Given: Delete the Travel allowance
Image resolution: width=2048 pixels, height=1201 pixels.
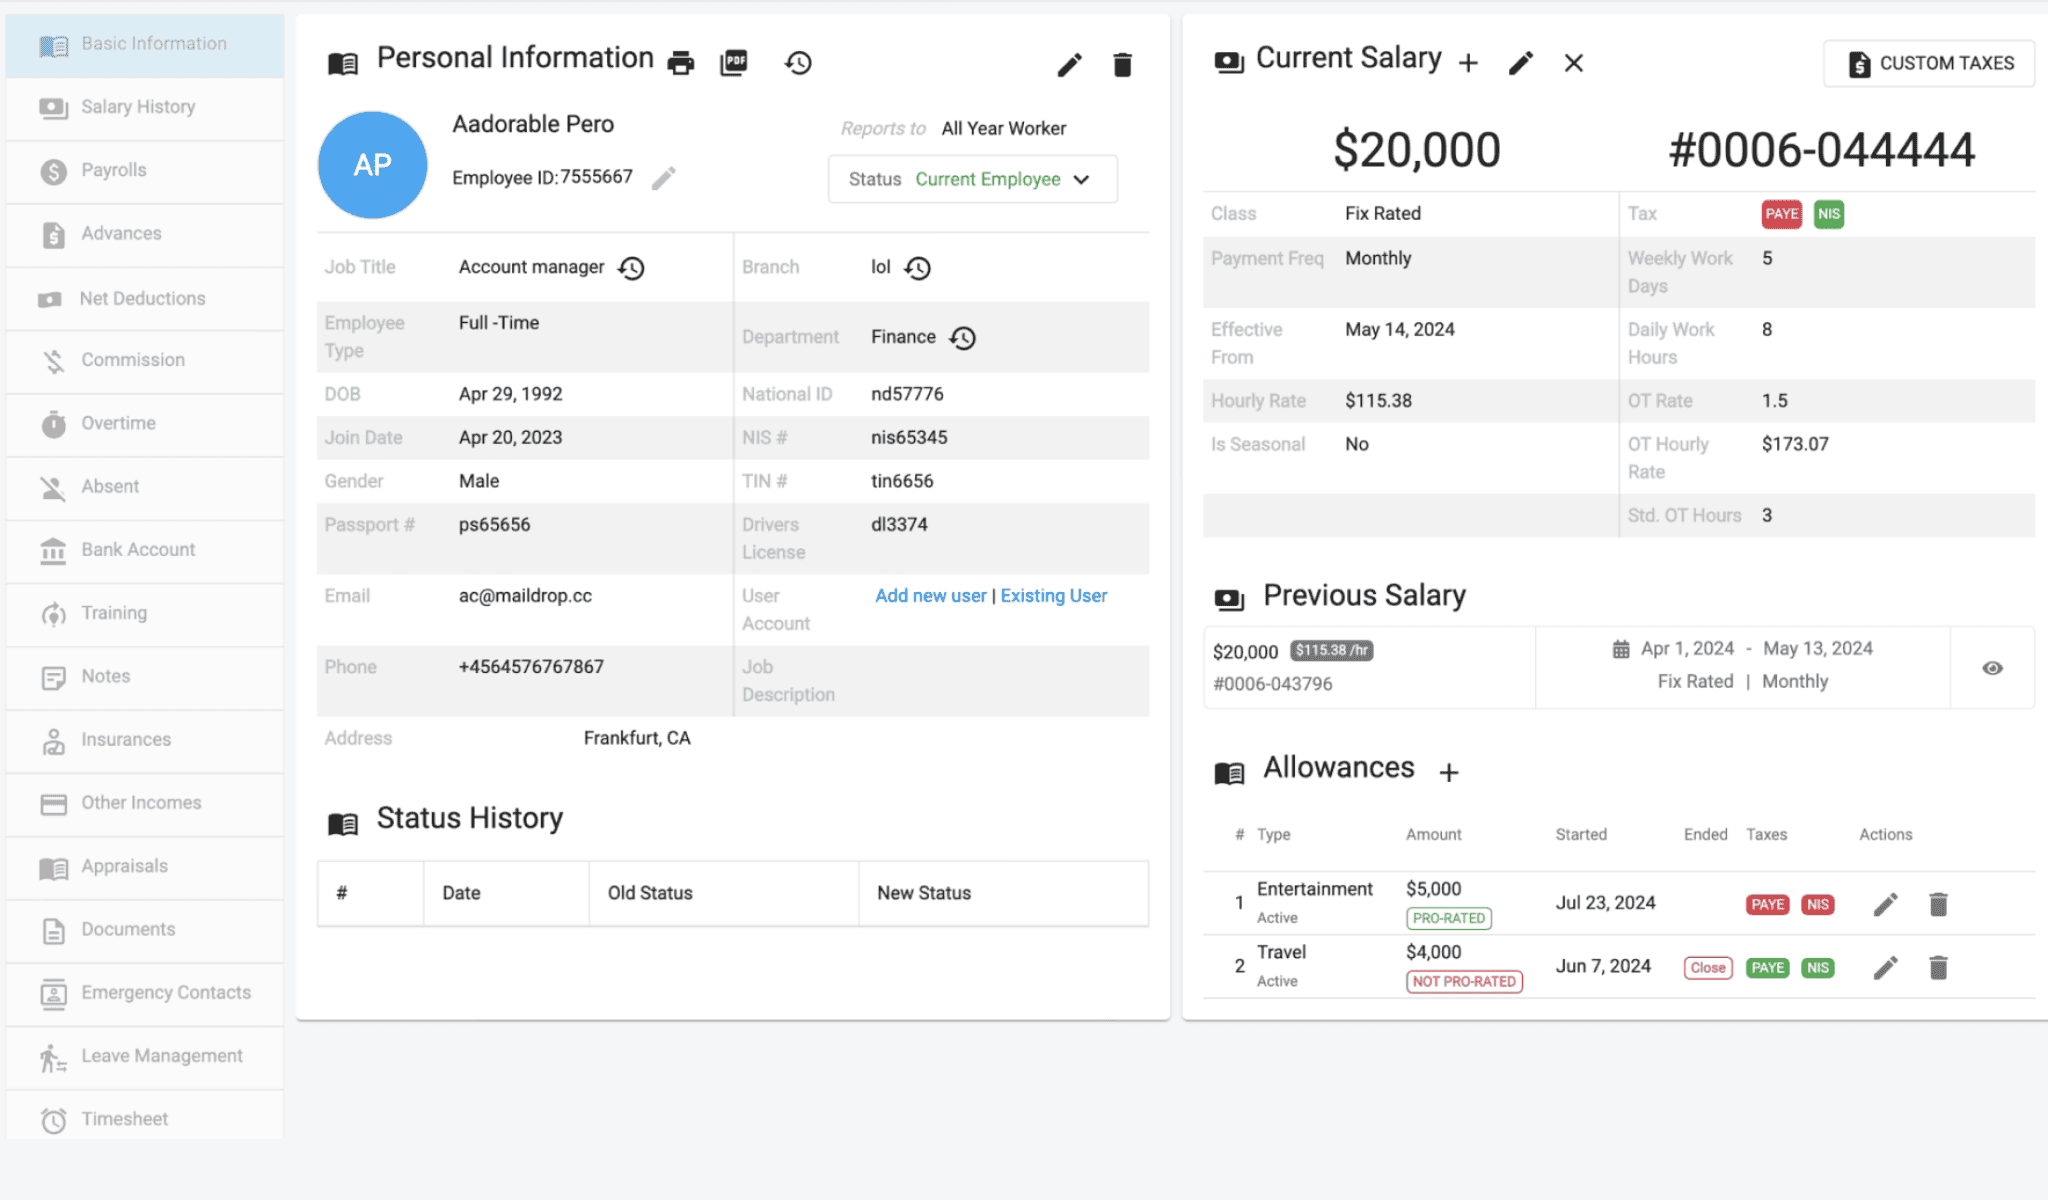Looking at the screenshot, I should (1938, 967).
